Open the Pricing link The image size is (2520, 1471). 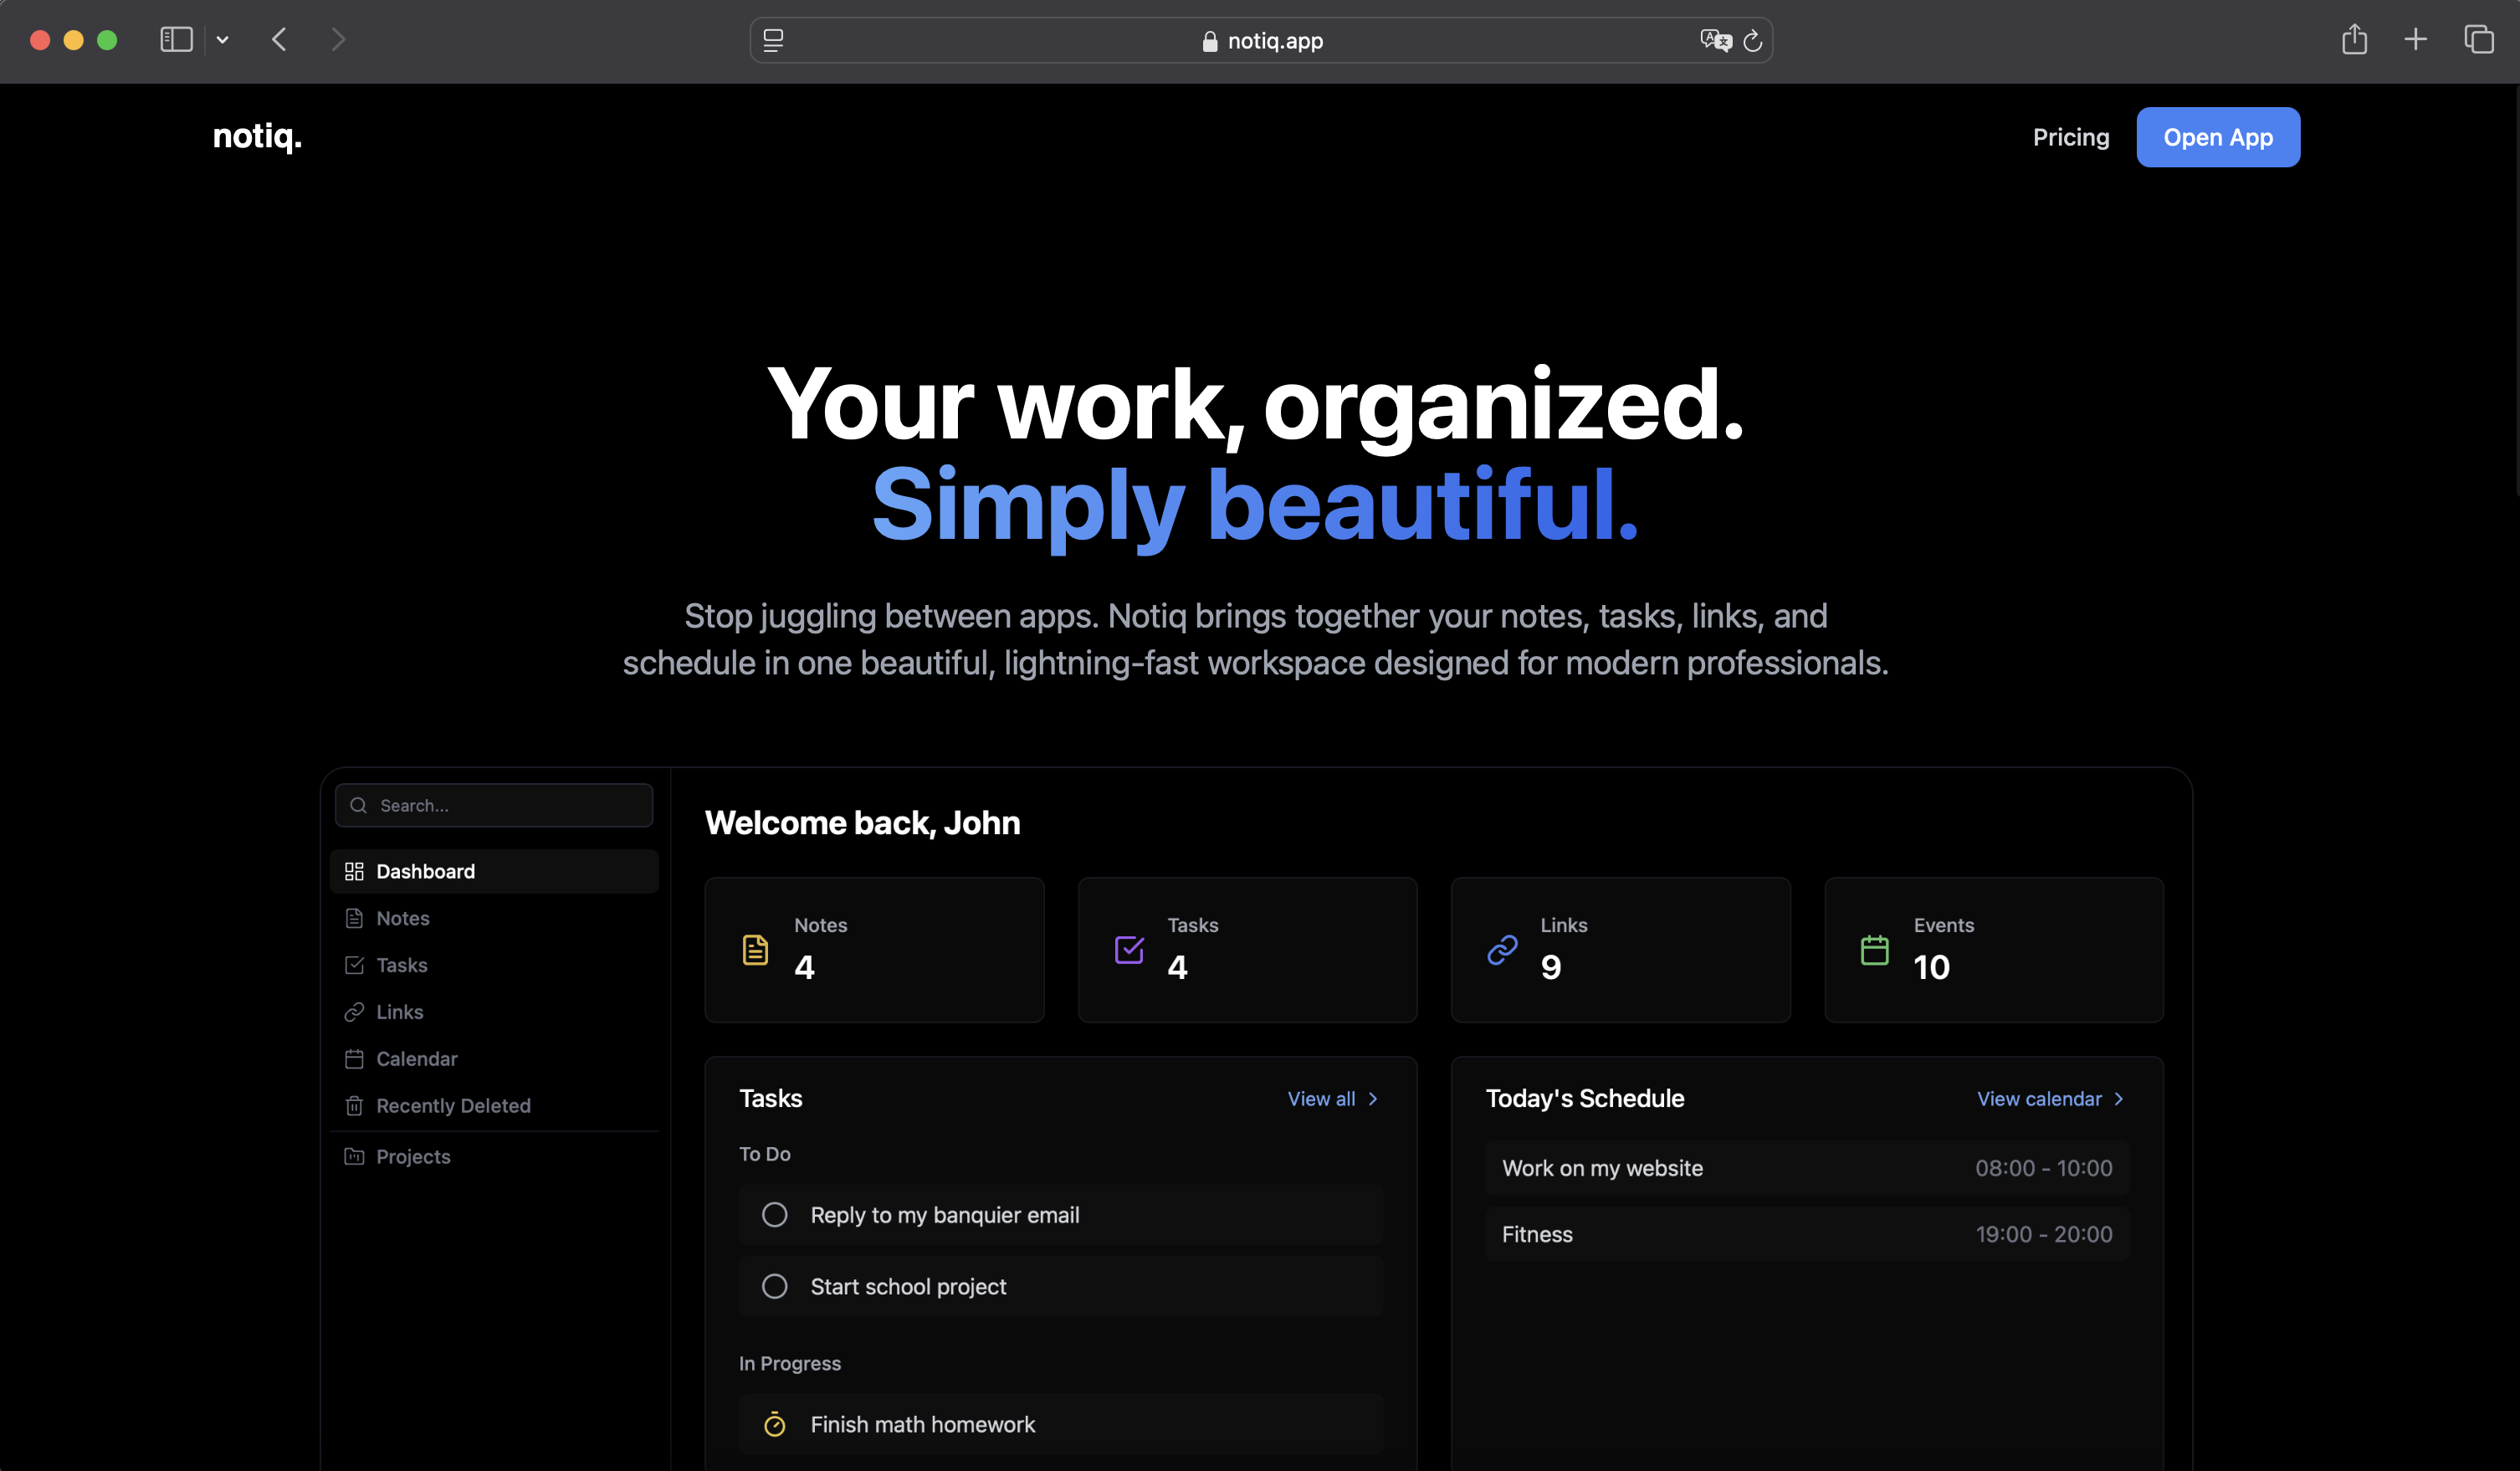click(2070, 137)
